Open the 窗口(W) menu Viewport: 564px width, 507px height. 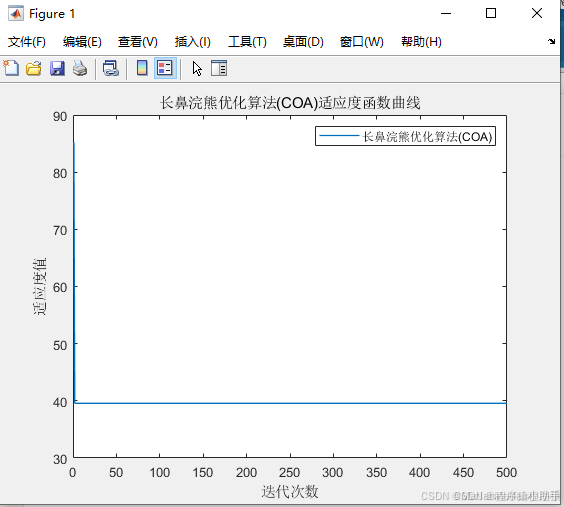click(361, 42)
